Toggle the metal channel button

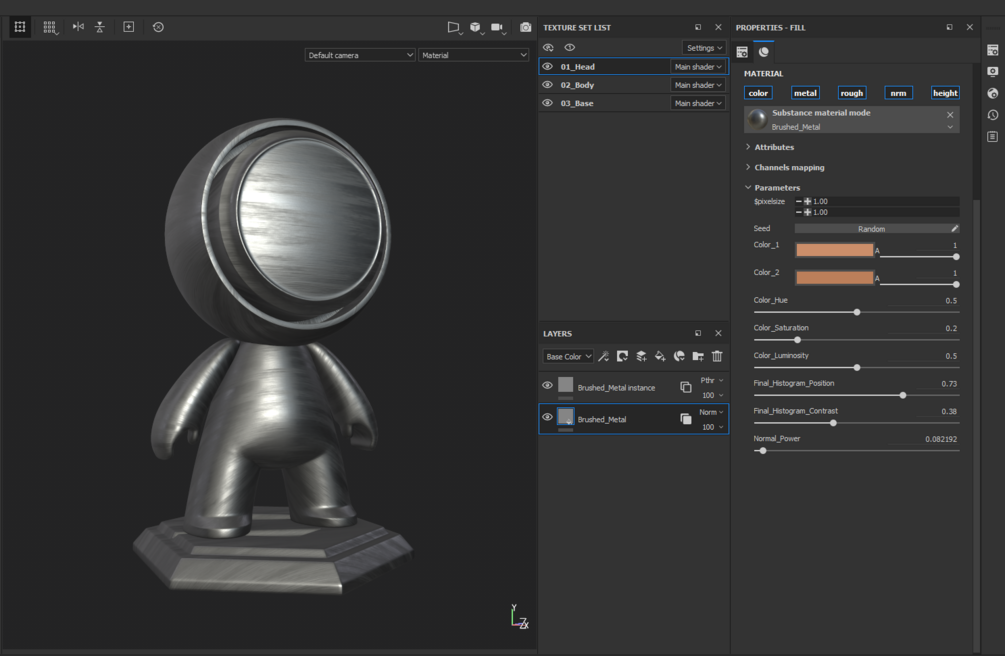click(x=805, y=93)
